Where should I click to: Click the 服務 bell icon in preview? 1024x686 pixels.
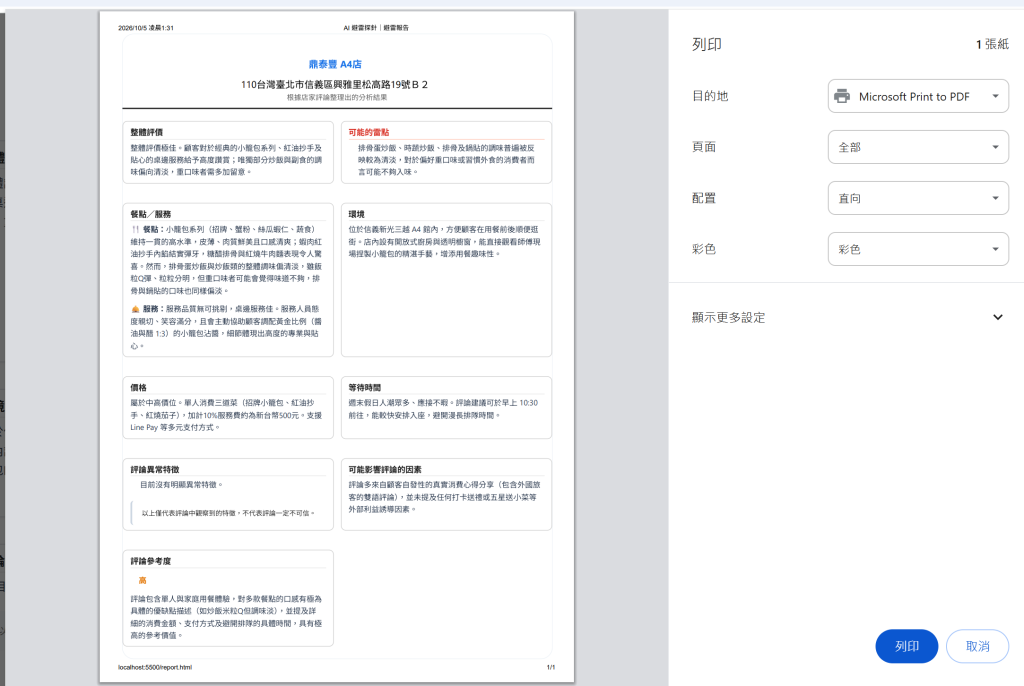coord(135,309)
